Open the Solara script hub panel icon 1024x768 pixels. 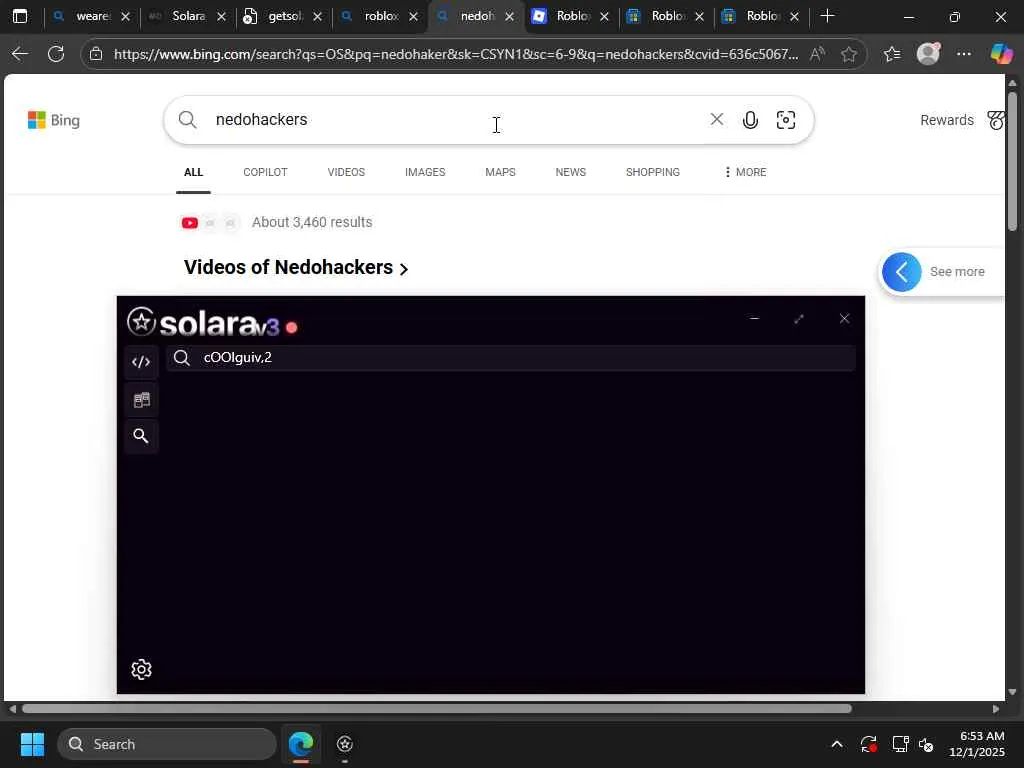point(141,400)
